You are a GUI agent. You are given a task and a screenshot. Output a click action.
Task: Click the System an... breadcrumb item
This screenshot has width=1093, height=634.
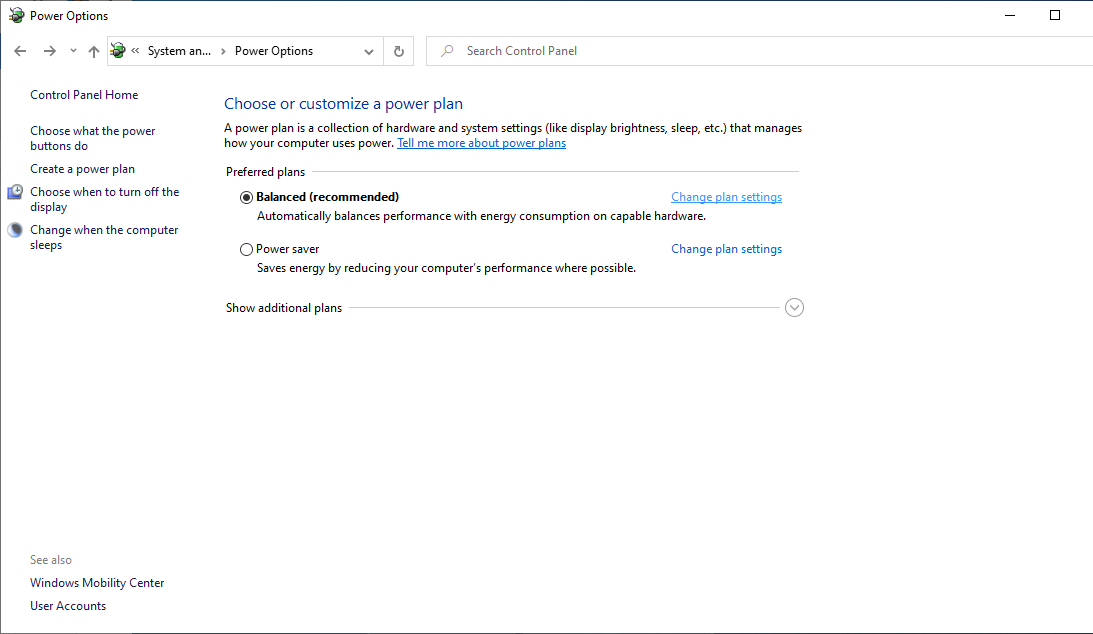179,51
